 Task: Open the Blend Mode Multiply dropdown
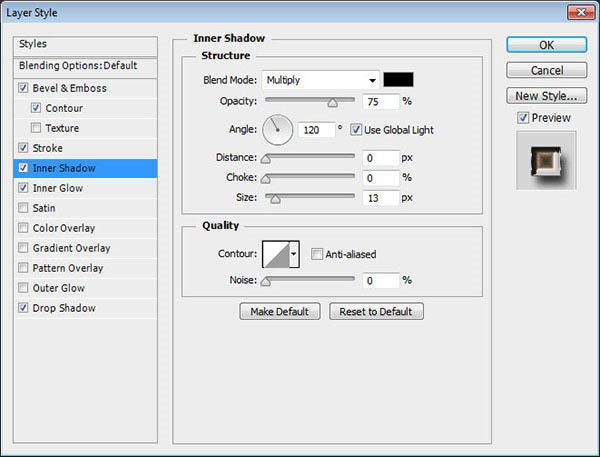(x=321, y=80)
